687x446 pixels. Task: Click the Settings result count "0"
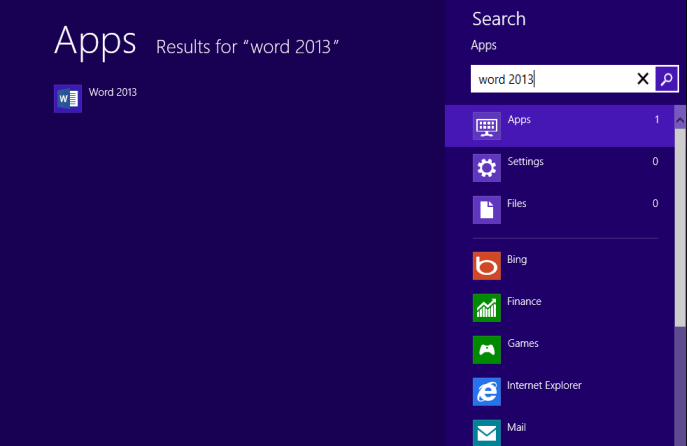coord(655,162)
